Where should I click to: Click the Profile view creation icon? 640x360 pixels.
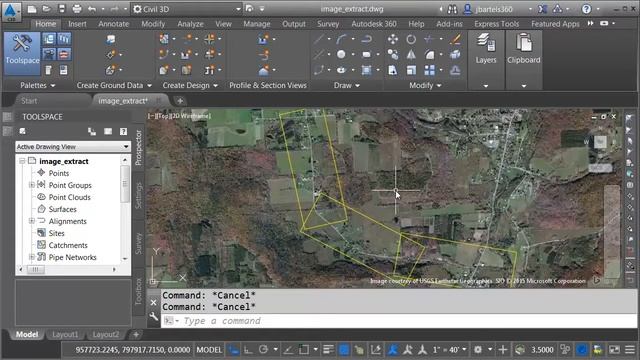point(264,39)
